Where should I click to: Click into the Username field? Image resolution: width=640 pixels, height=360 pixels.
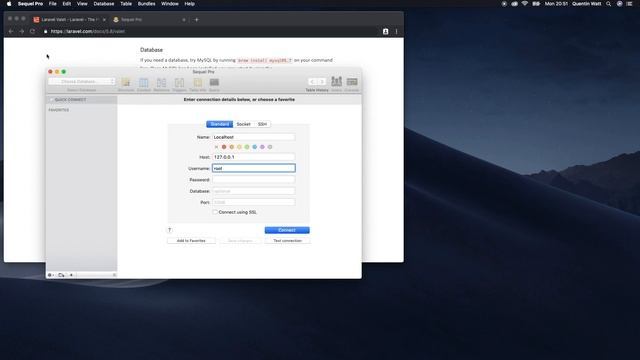click(x=253, y=168)
